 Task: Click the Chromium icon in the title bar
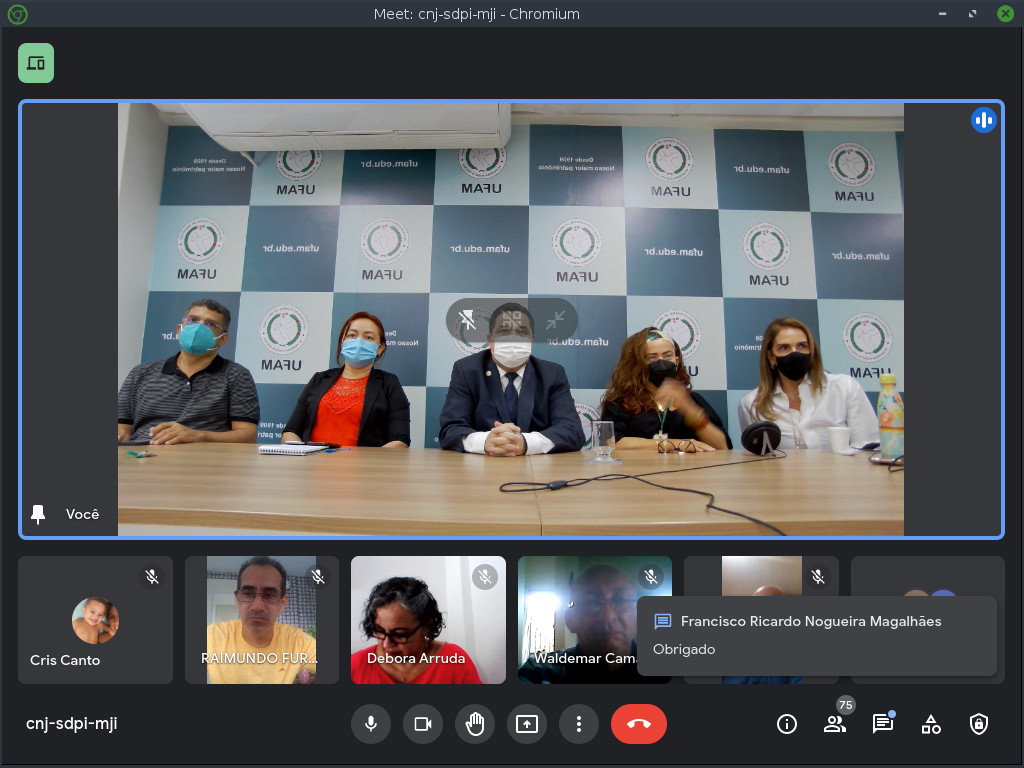pyautogui.click(x=18, y=14)
